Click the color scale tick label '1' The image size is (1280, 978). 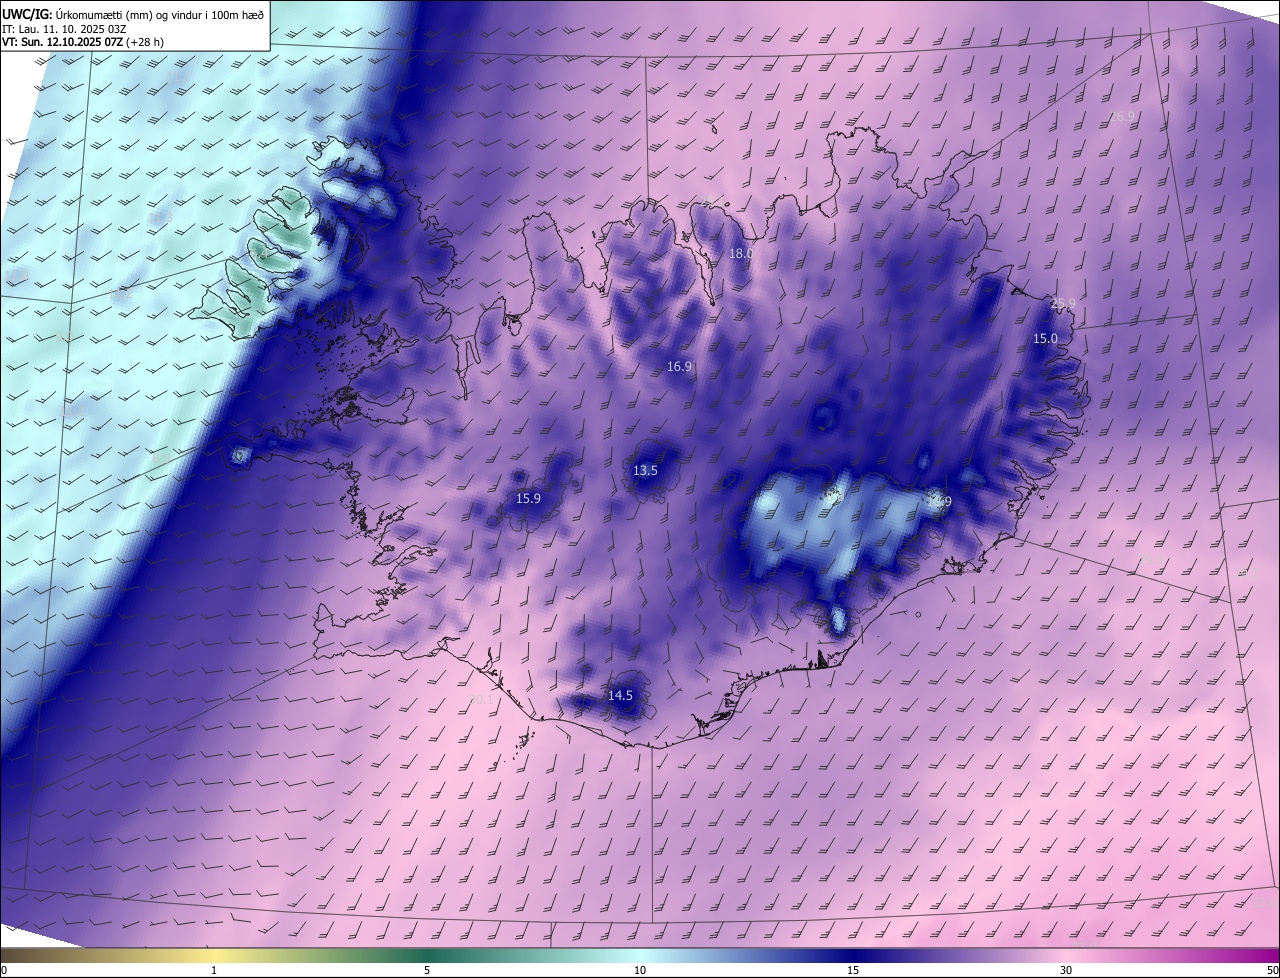214,970
